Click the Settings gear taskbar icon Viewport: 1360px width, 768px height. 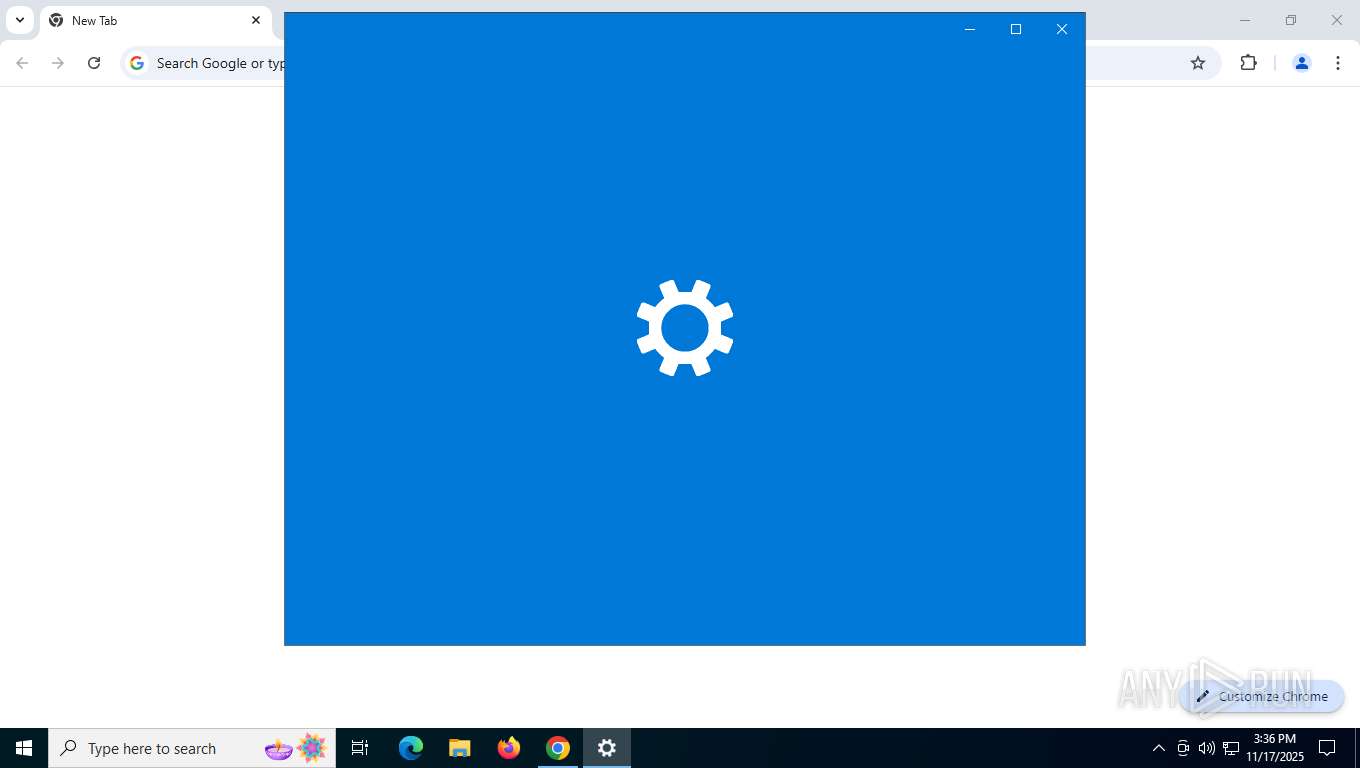point(607,748)
